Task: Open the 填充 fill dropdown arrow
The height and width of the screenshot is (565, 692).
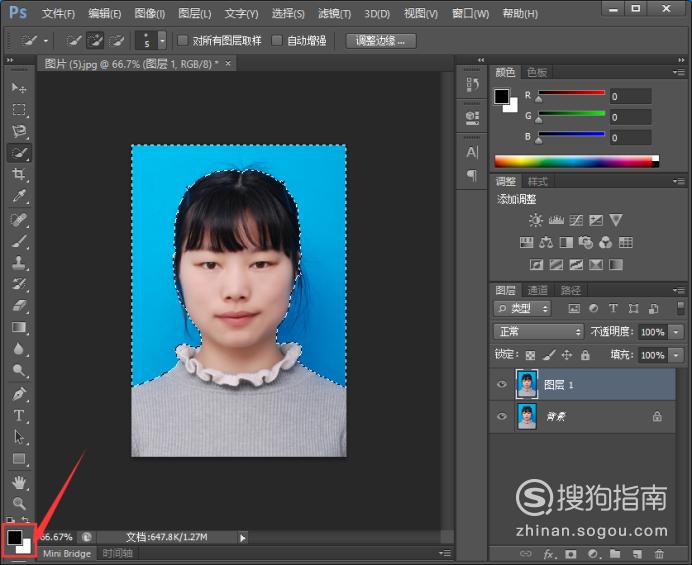Action: click(676, 355)
